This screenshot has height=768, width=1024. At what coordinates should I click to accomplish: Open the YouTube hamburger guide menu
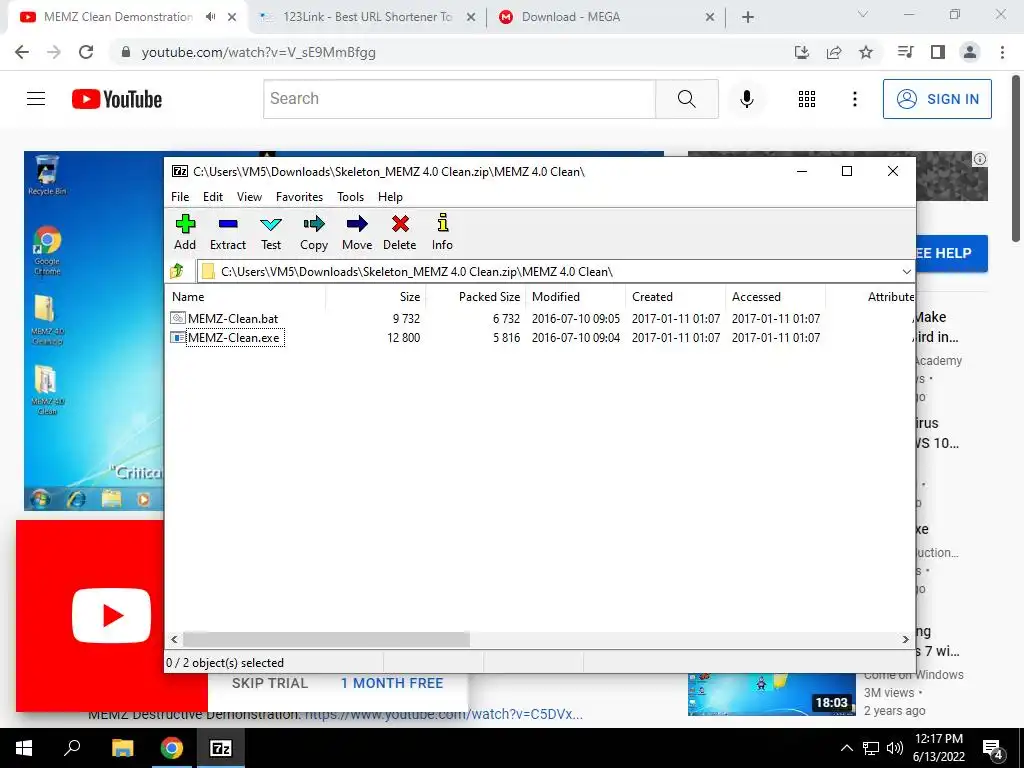(36, 99)
